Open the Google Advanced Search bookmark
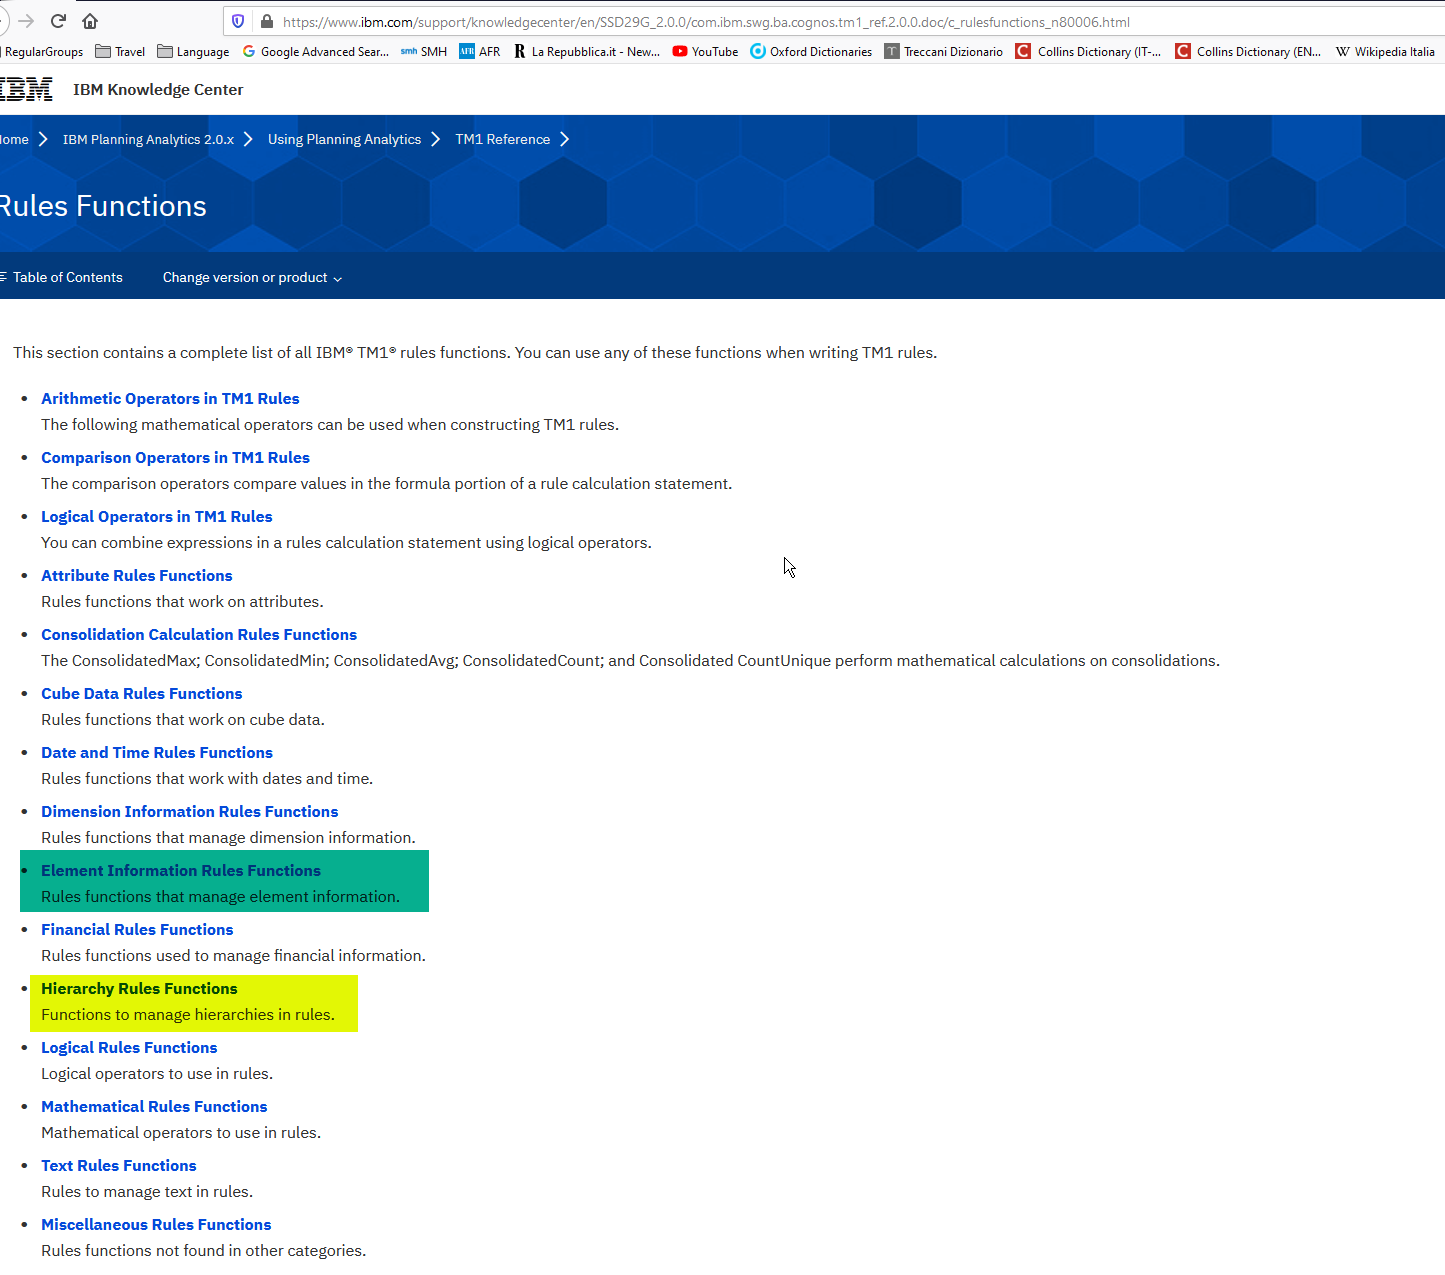1445x1275 pixels. point(315,51)
